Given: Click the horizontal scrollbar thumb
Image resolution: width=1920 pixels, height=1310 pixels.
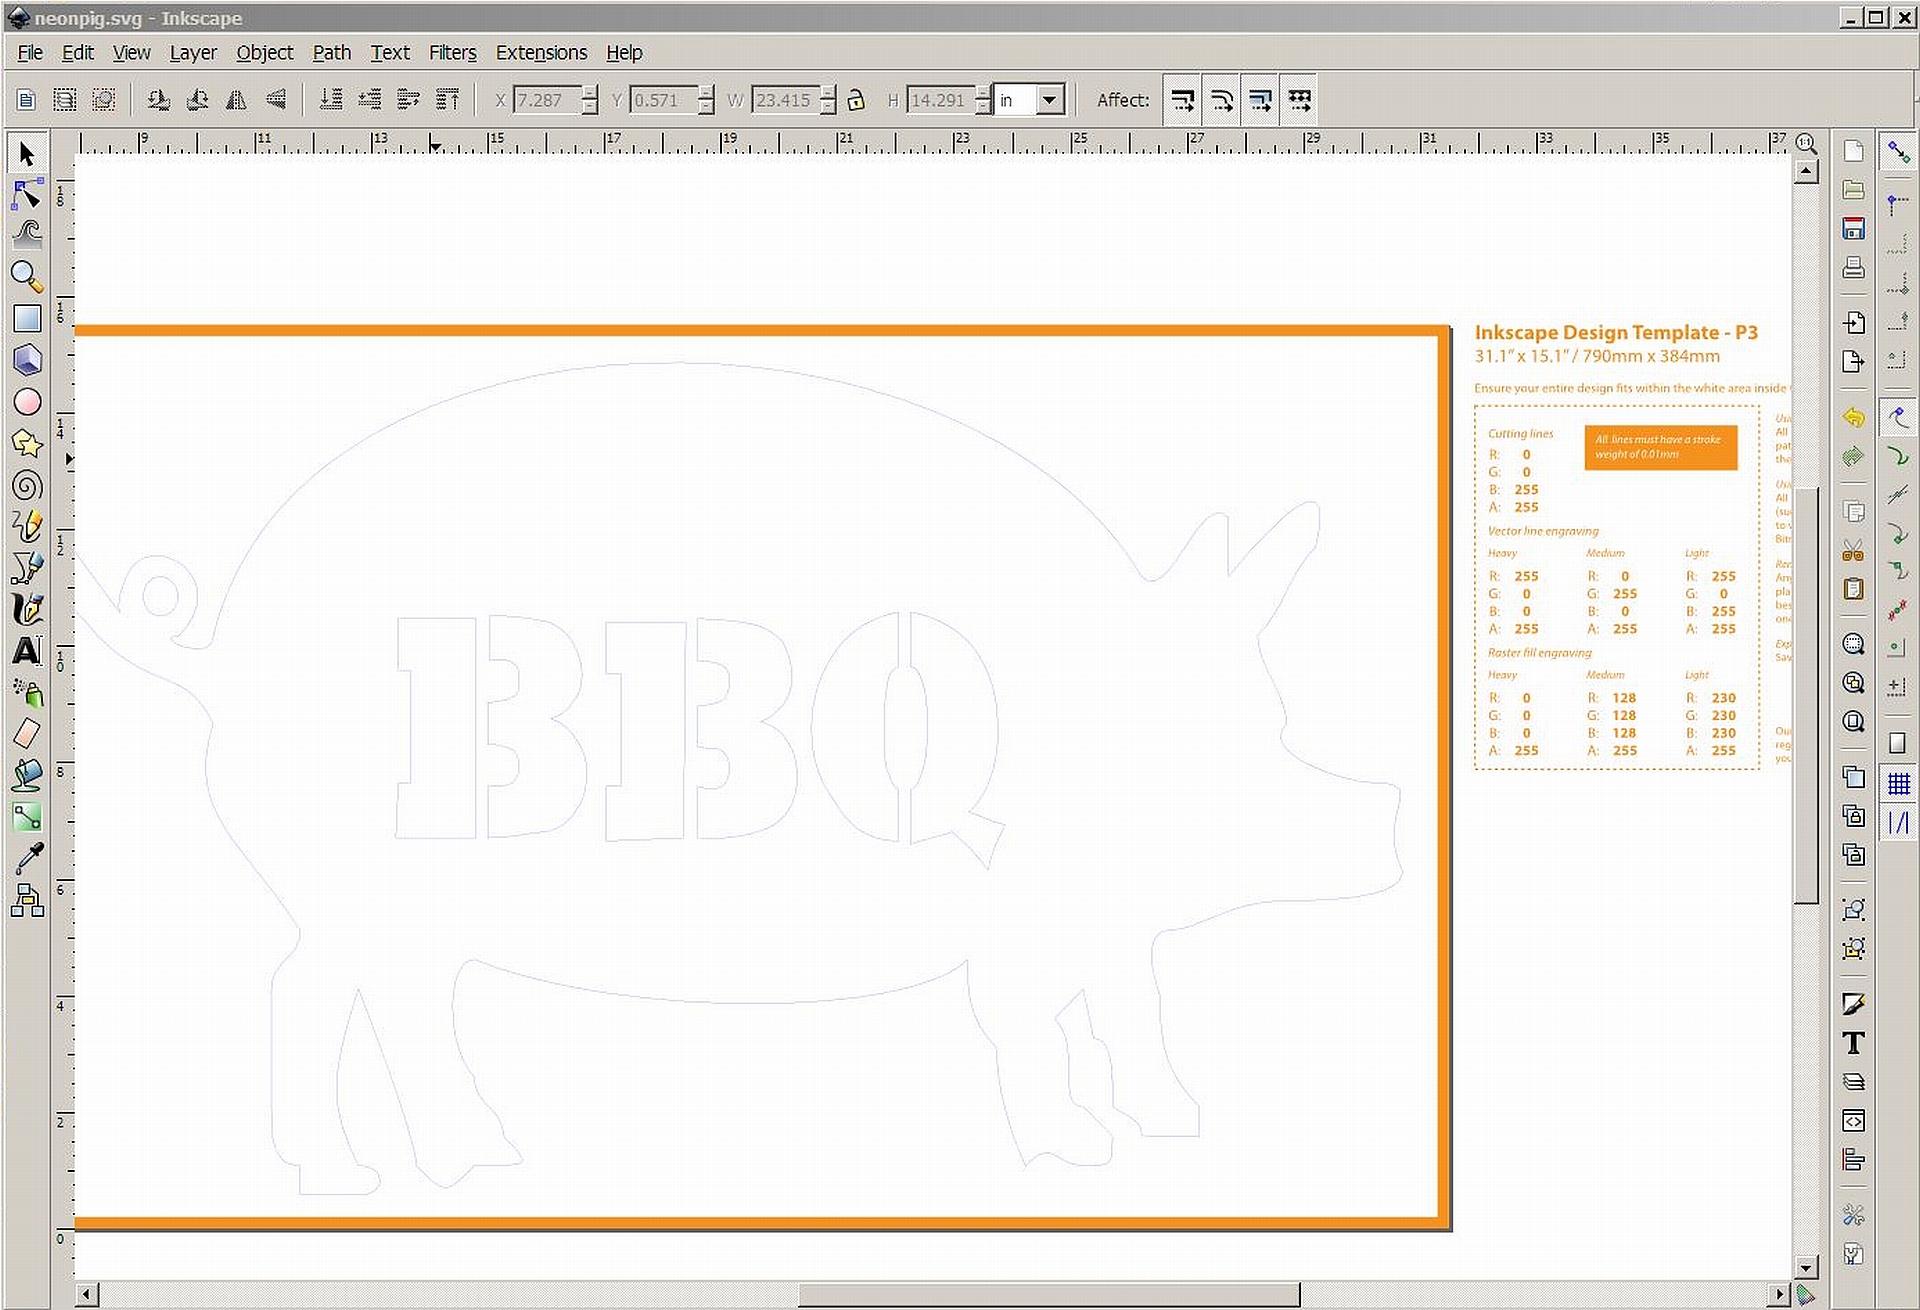Looking at the screenshot, I should click(x=1048, y=1295).
